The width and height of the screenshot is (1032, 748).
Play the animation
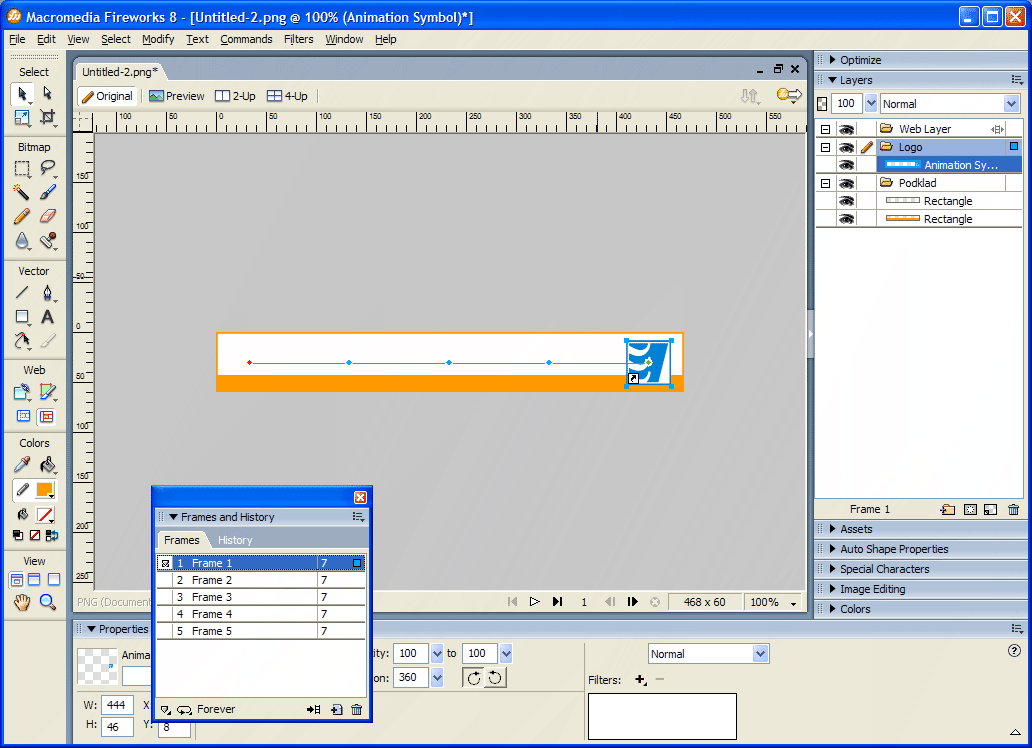coord(534,602)
